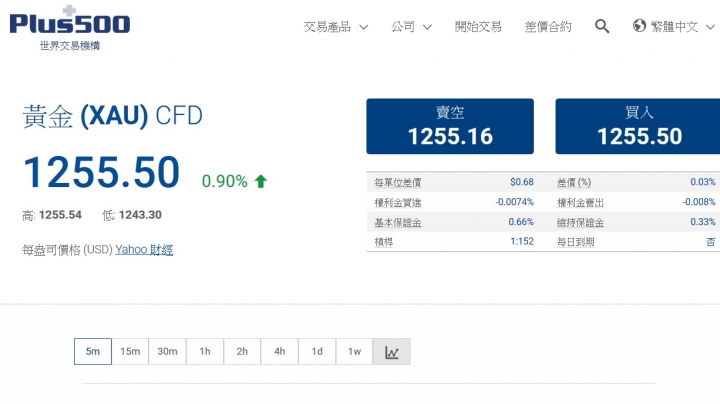Select the 5m timeframe
Viewport: 720px width, 404px height.
pos(93,352)
